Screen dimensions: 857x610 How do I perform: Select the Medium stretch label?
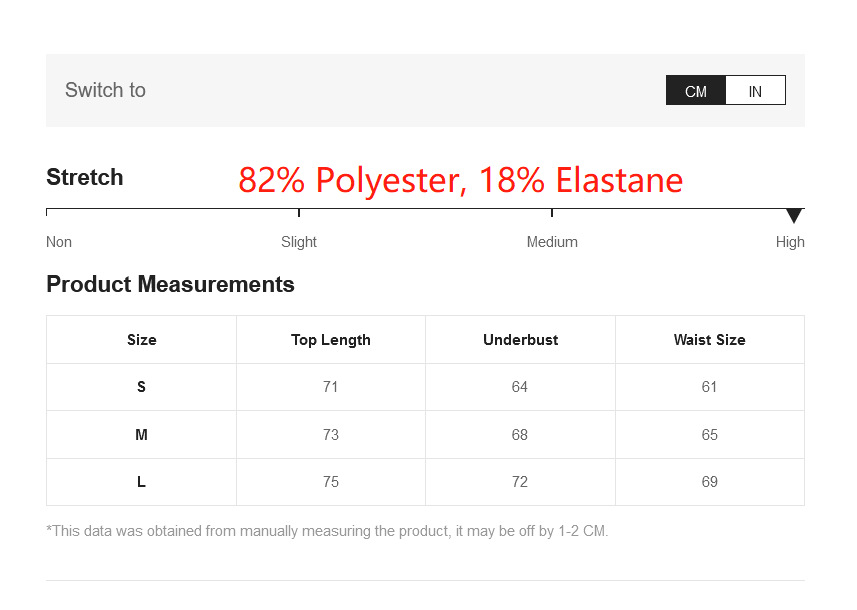click(552, 242)
